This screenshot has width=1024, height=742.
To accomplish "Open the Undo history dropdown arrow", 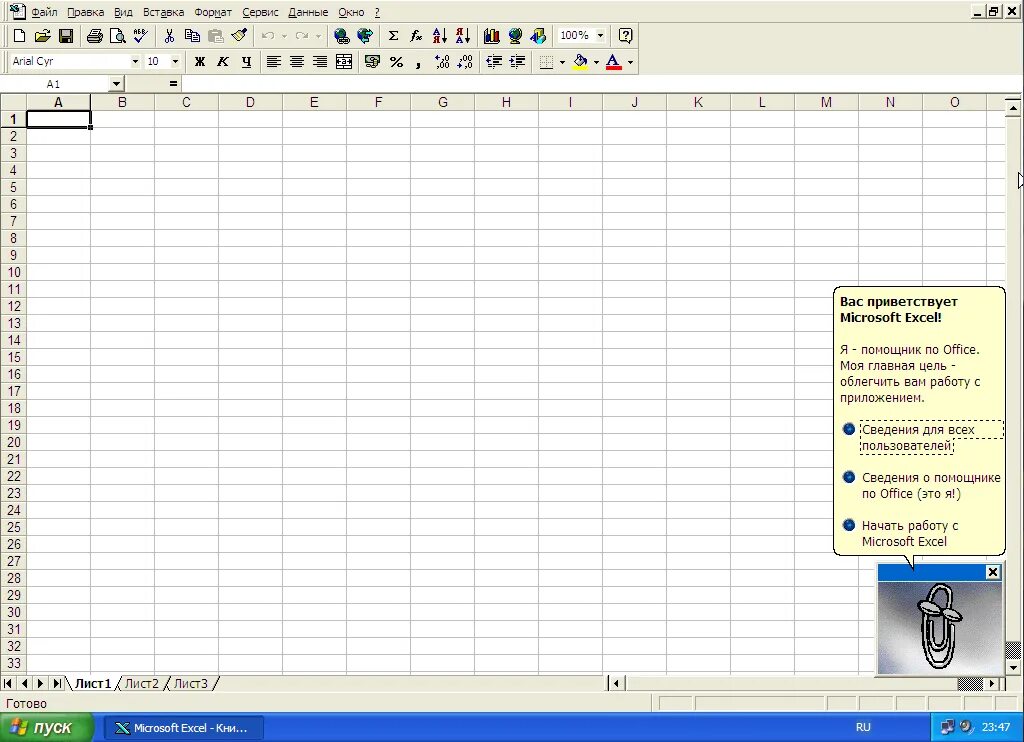I will click(x=284, y=36).
